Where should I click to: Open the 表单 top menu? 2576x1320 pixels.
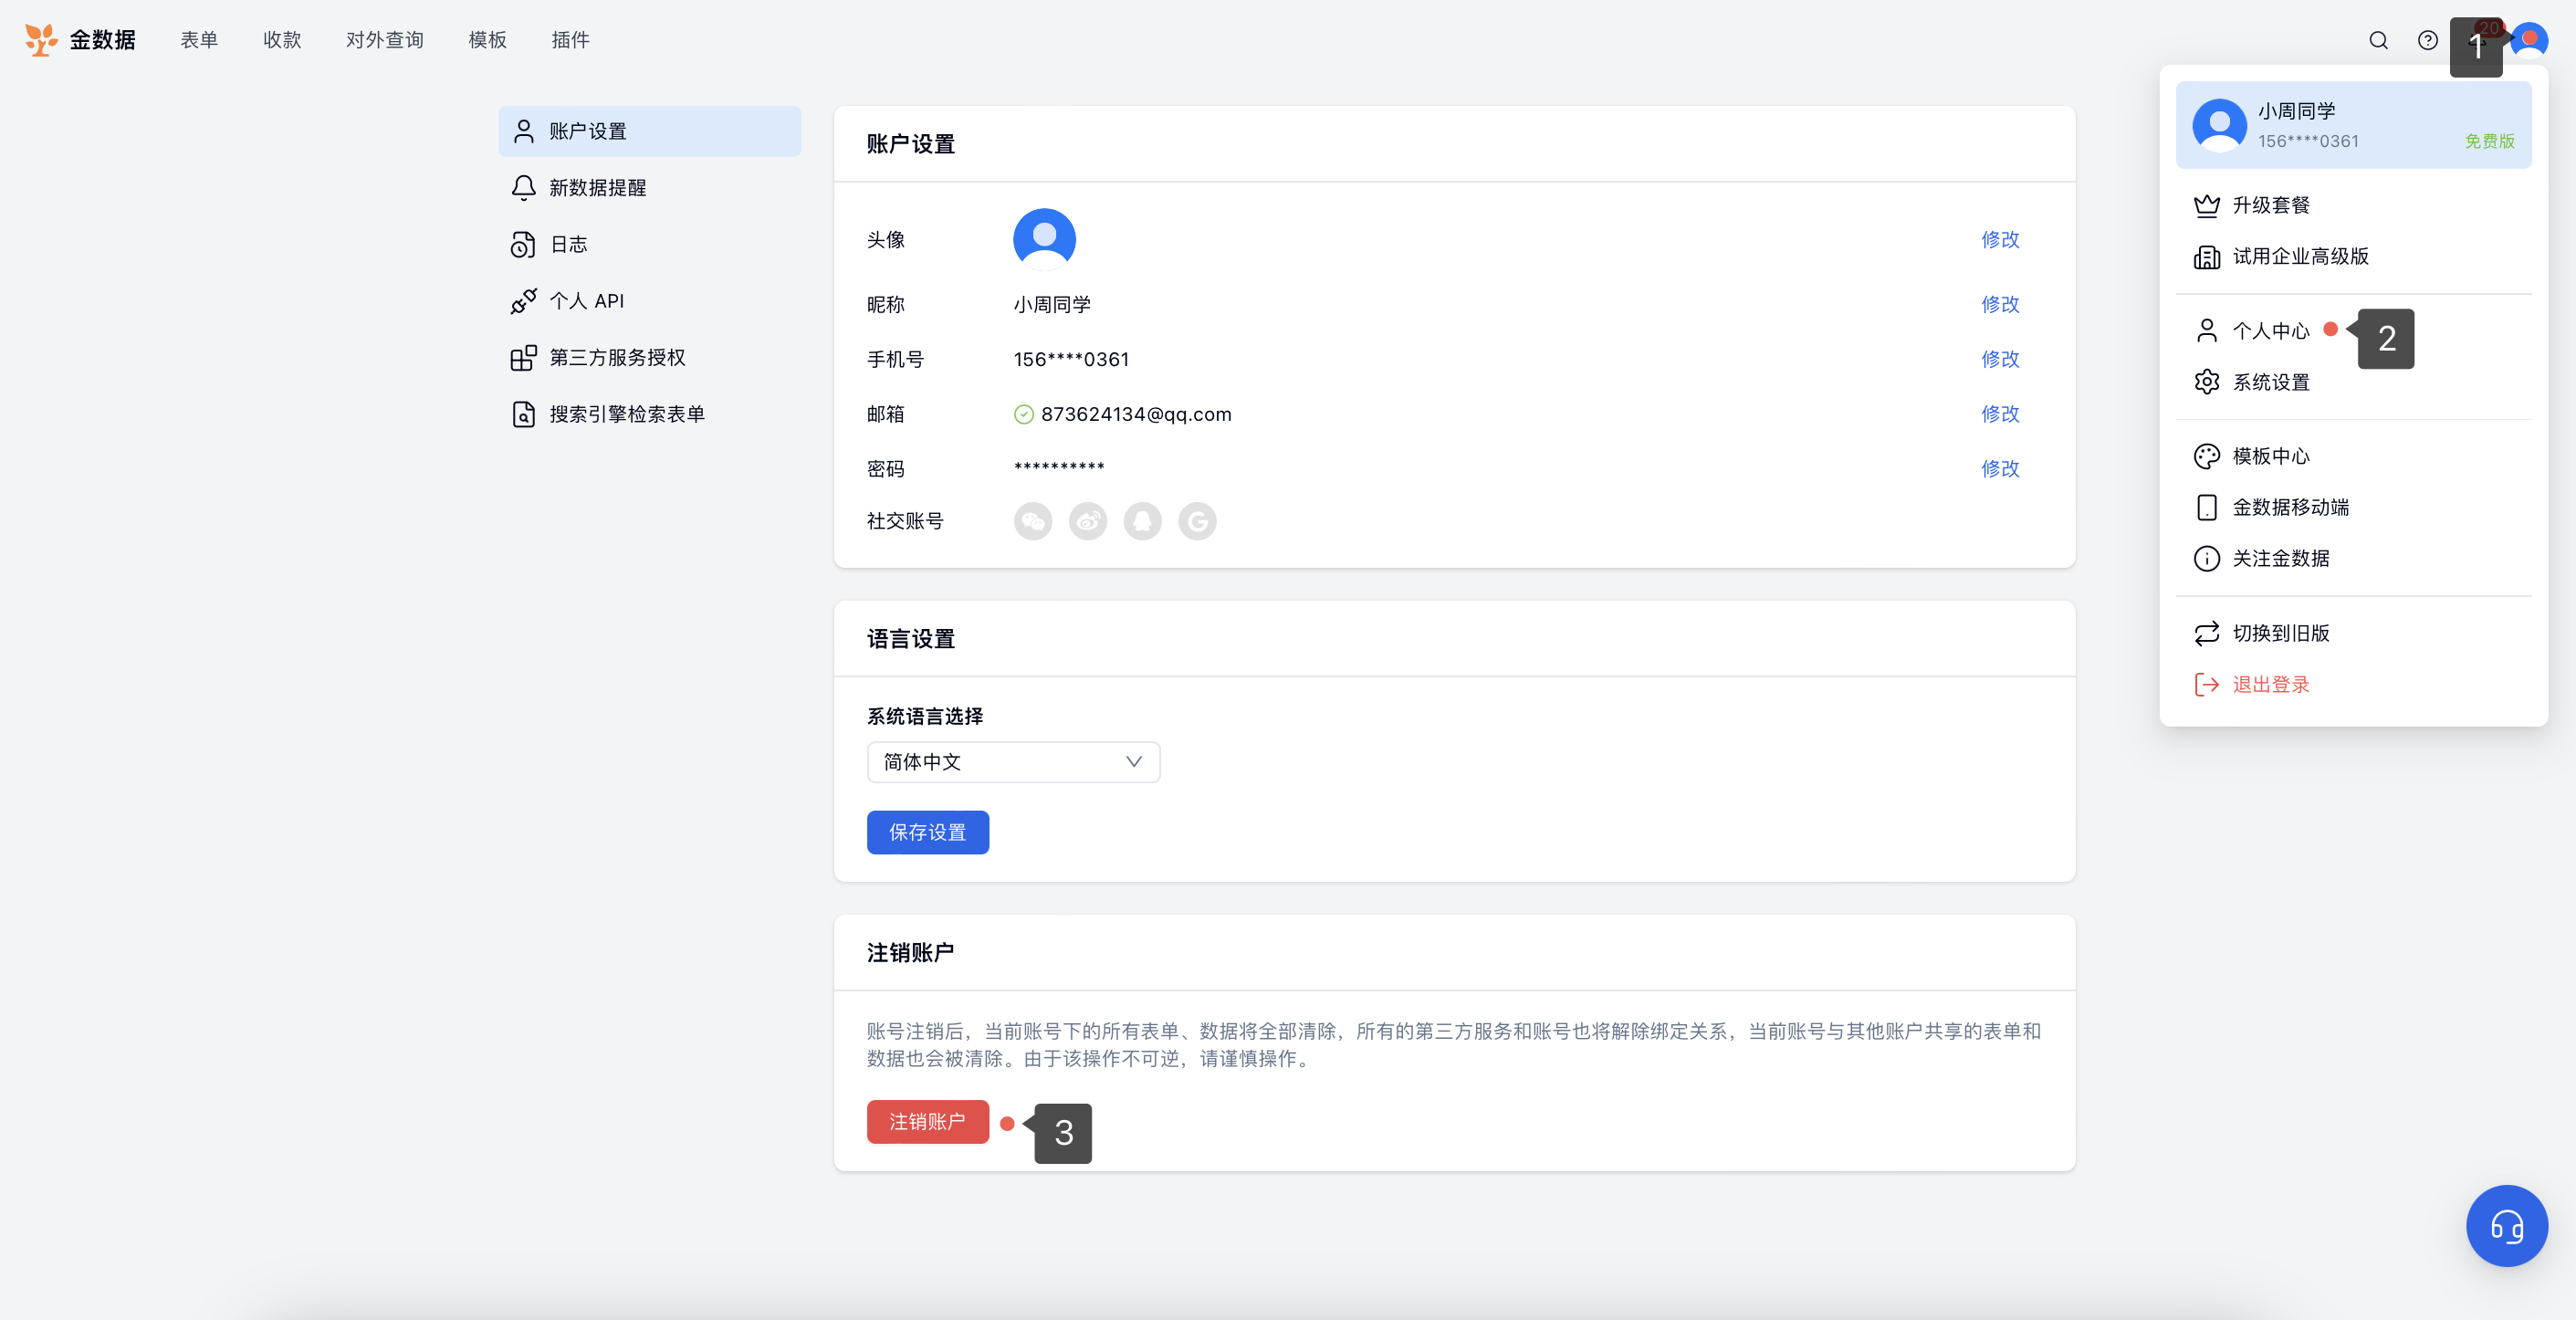(199, 40)
